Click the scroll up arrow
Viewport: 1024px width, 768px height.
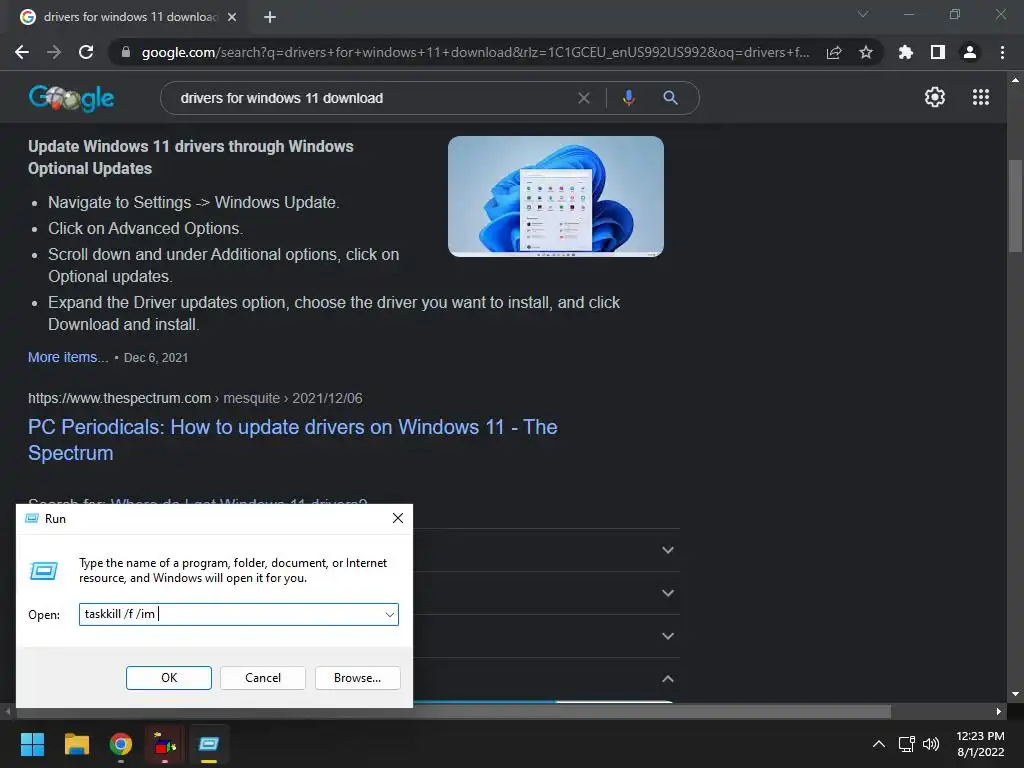point(1015,80)
